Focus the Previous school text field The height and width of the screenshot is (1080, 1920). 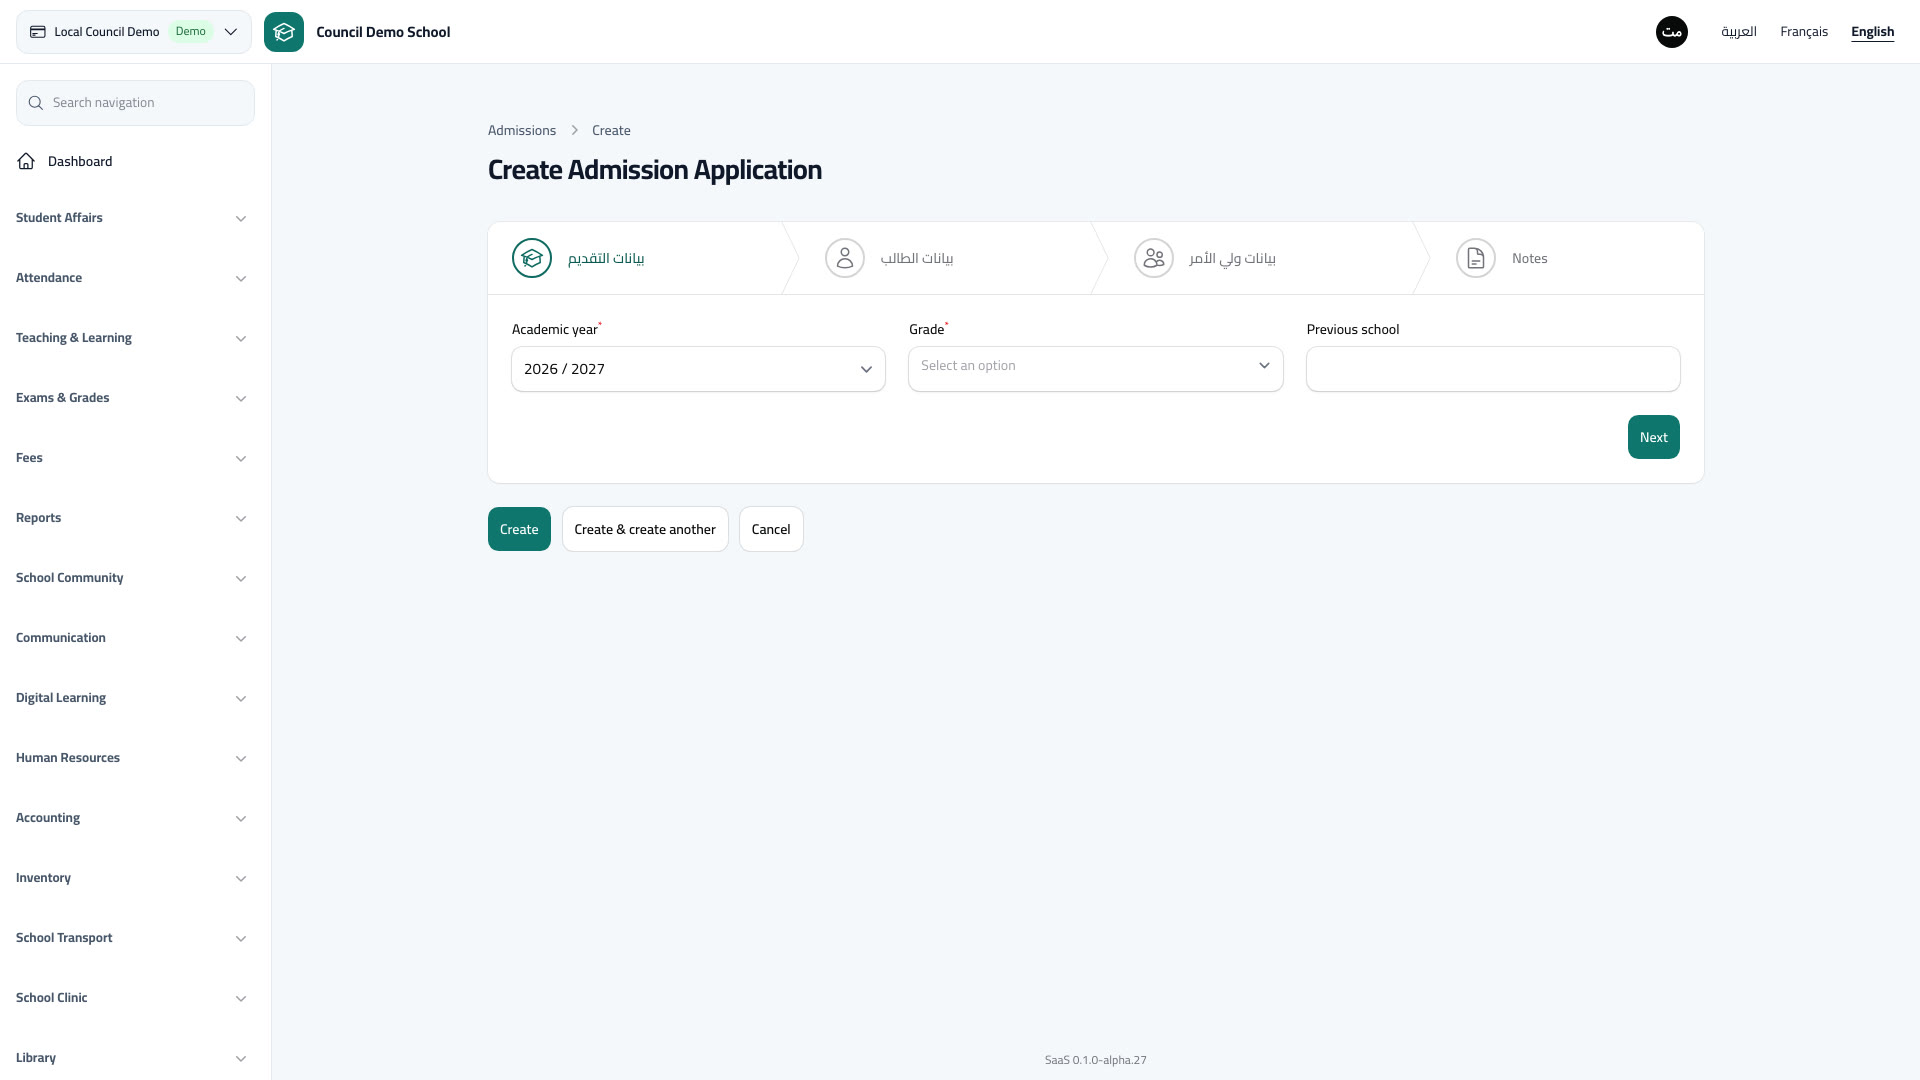[x=1493, y=369]
